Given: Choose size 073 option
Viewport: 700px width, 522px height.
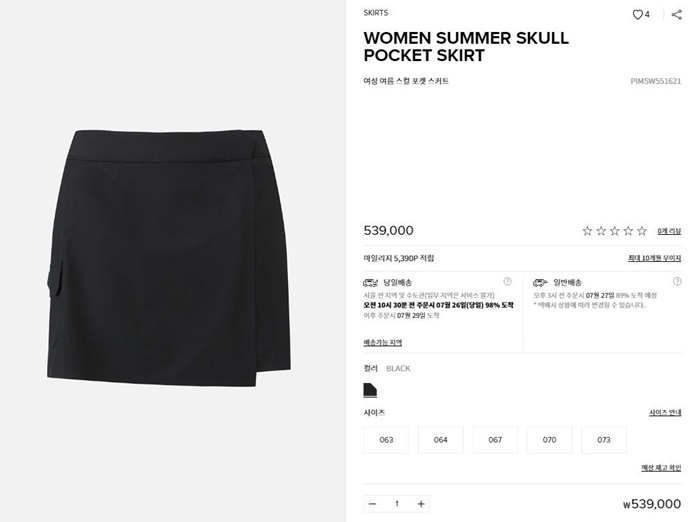Looking at the screenshot, I should 604,440.
